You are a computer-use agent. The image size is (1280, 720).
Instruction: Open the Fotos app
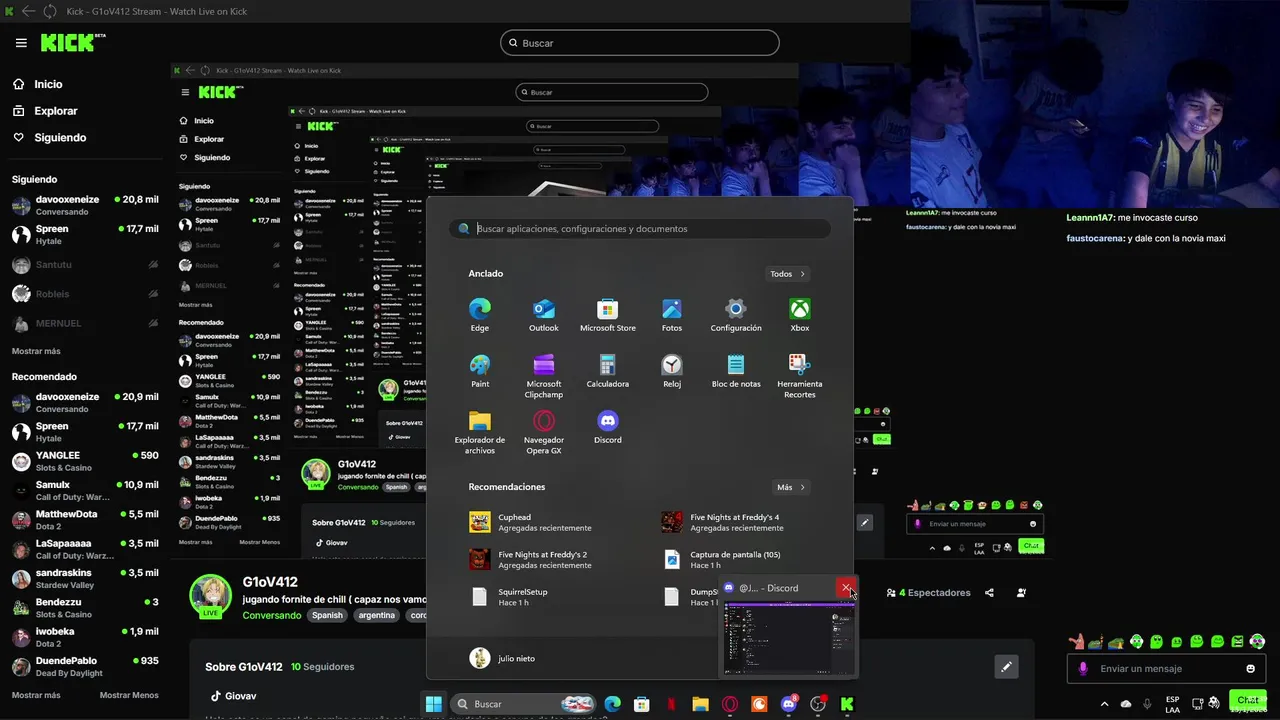[x=672, y=315]
